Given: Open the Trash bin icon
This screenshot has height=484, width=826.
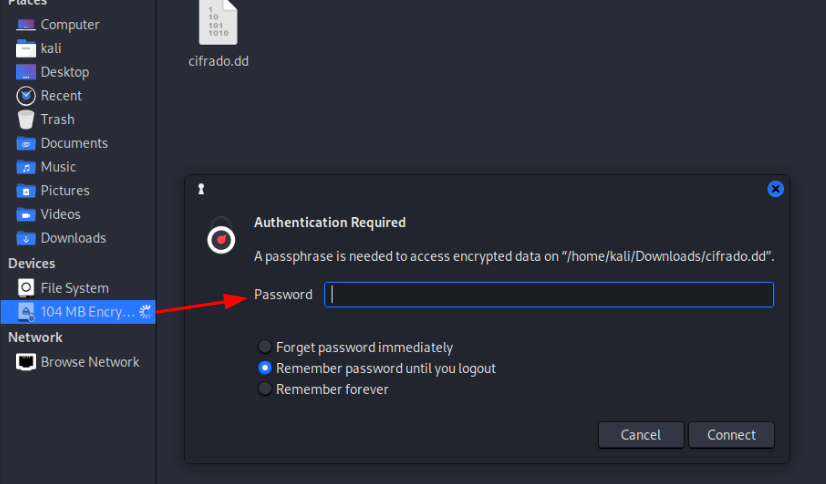Looking at the screenshot, I should coord(25,120).
